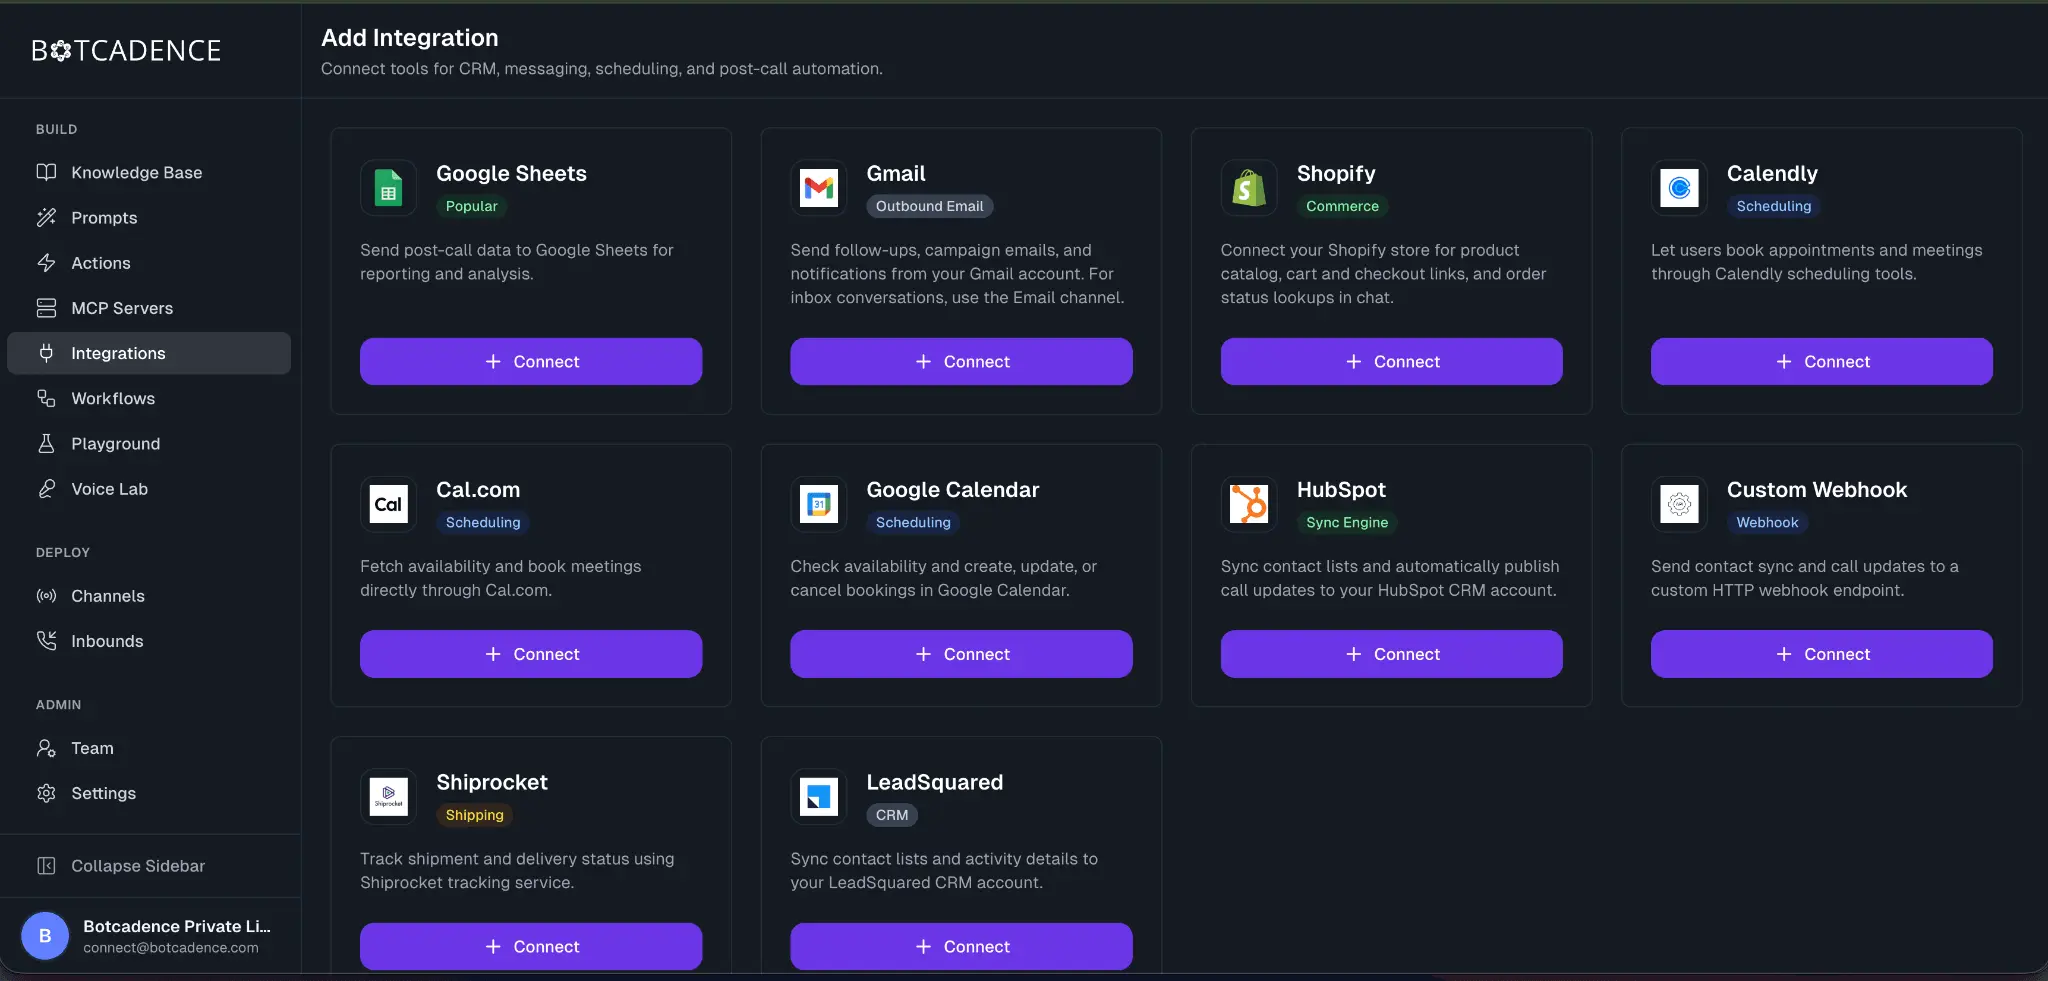The width and height of the screenshot is (2048, 981).
Task: Click the Google Calendar logo icon
Action: (818, 504)
